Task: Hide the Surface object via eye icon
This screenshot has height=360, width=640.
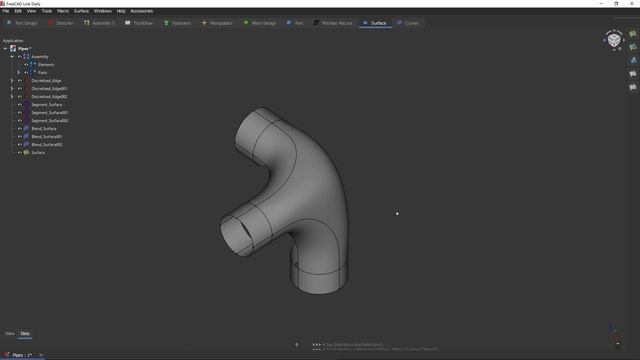Action: 19,153
